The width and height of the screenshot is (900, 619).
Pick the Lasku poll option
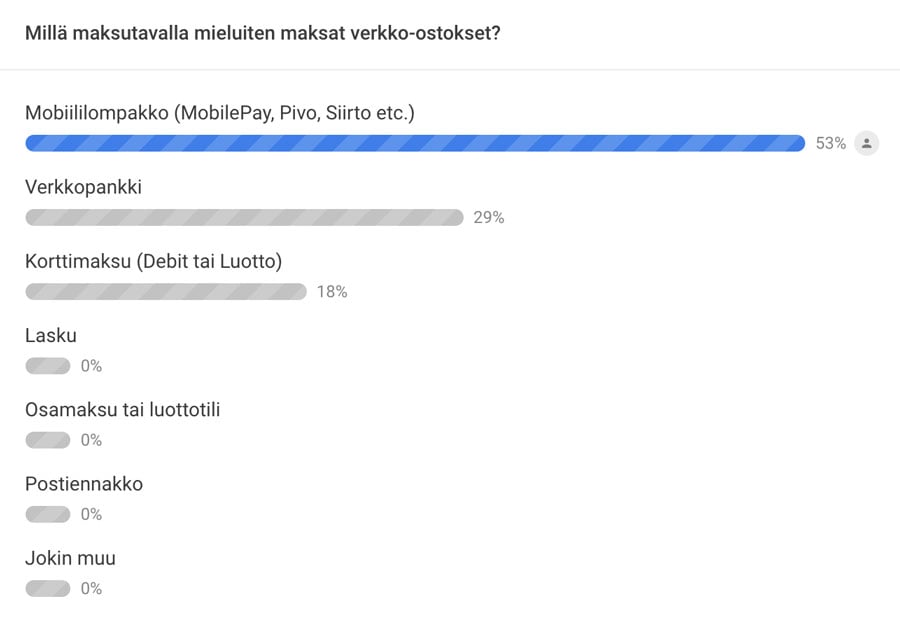coord(51,335)
